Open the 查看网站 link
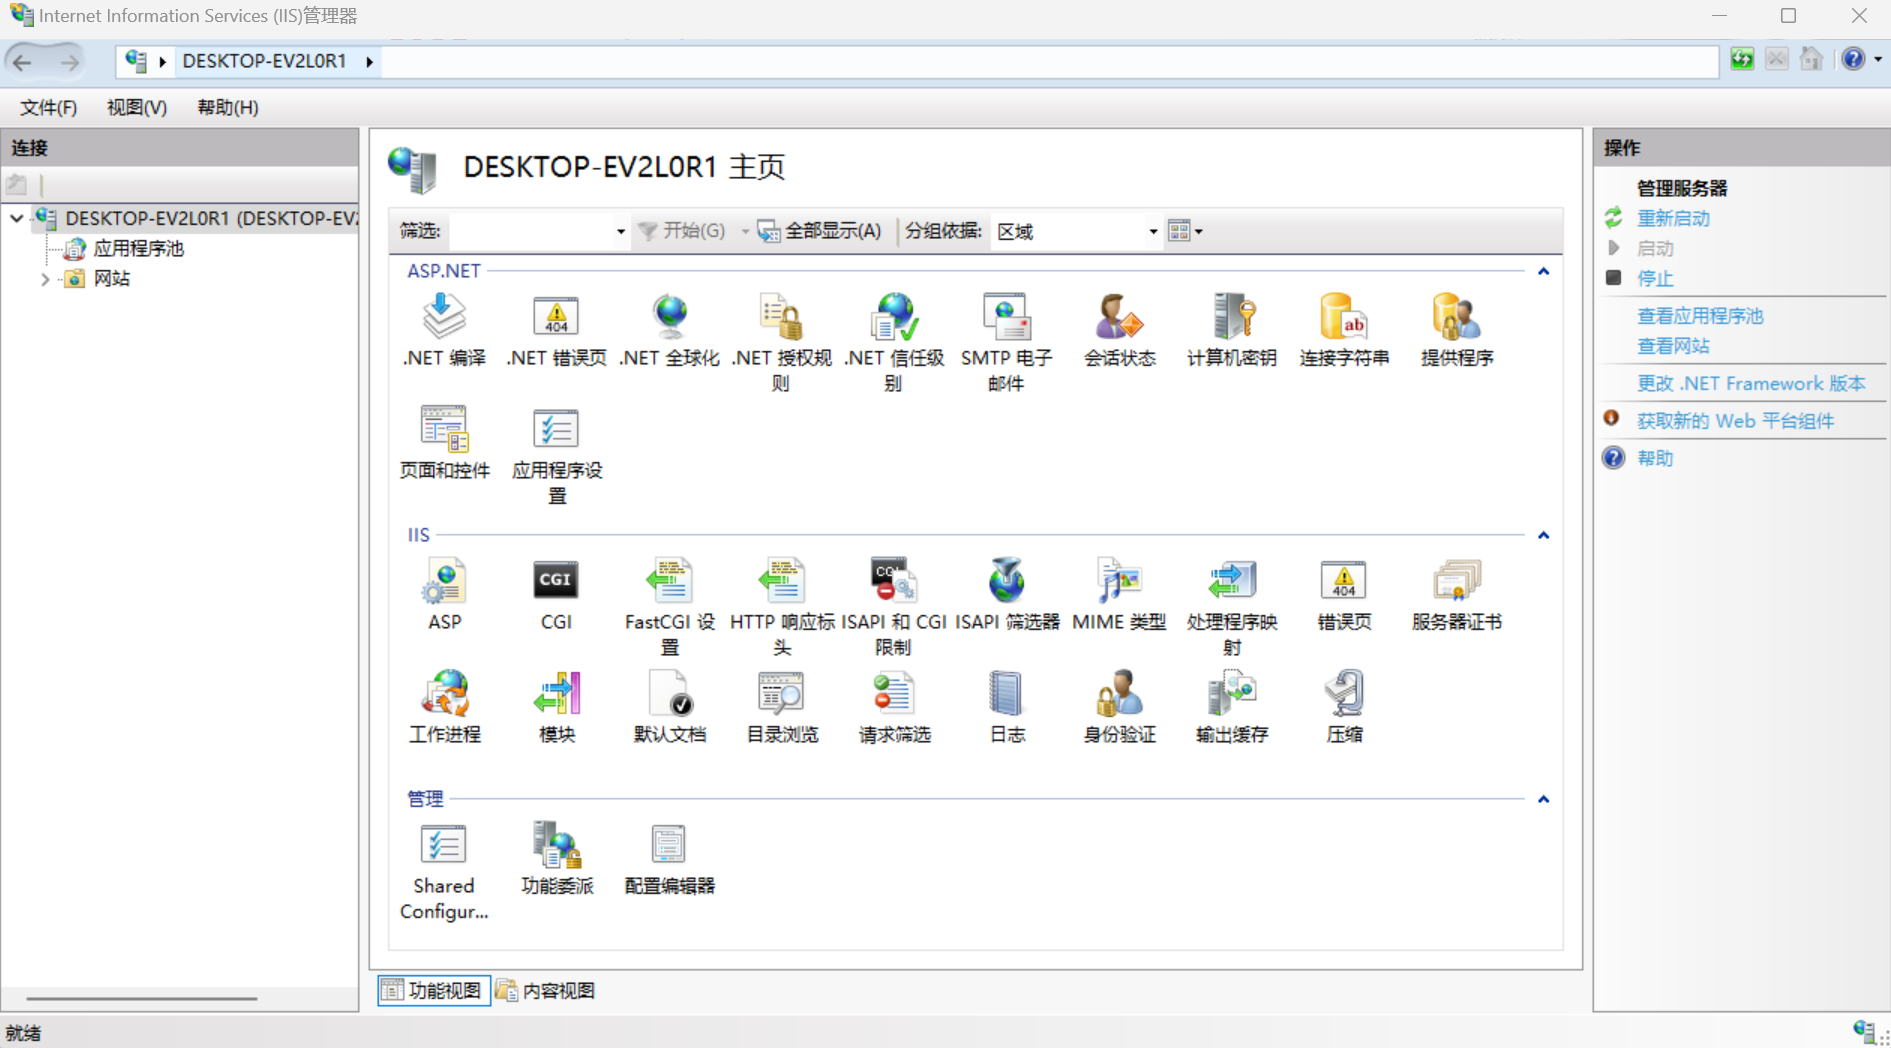This screenshot has height=1048, width=1891. point(1673,346)
